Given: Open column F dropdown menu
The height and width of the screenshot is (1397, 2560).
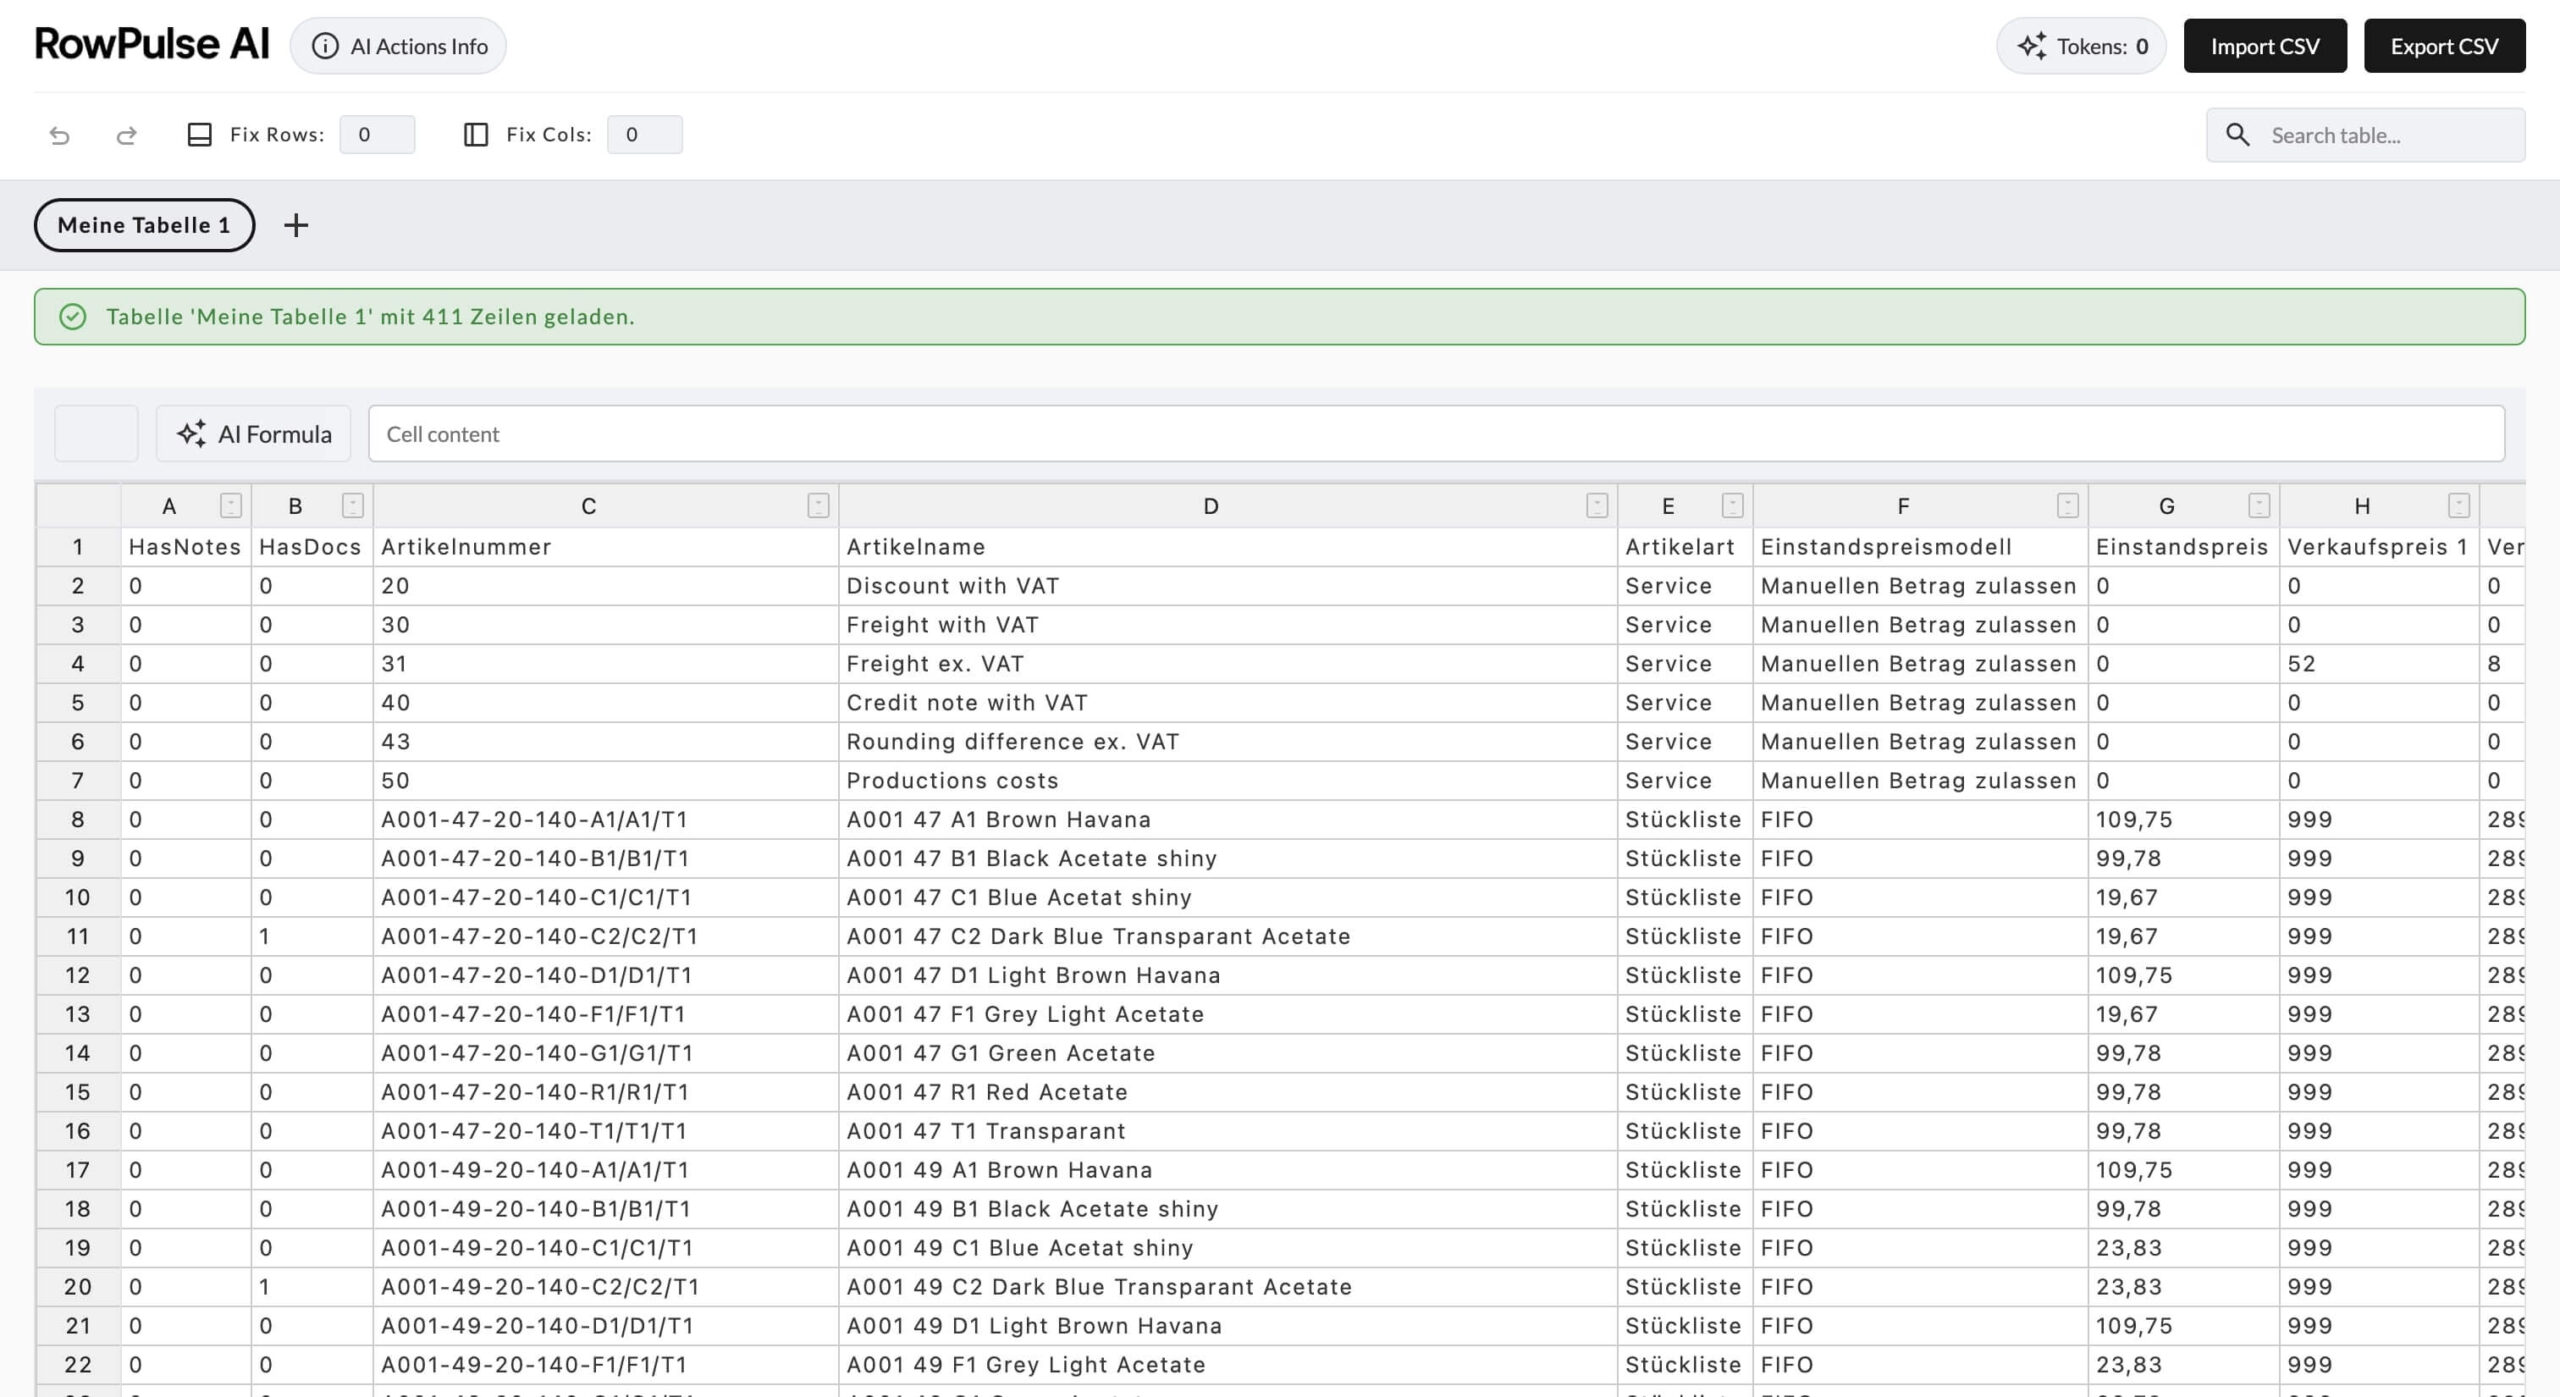Looking at the screenshot, I should pos(2068,506).
